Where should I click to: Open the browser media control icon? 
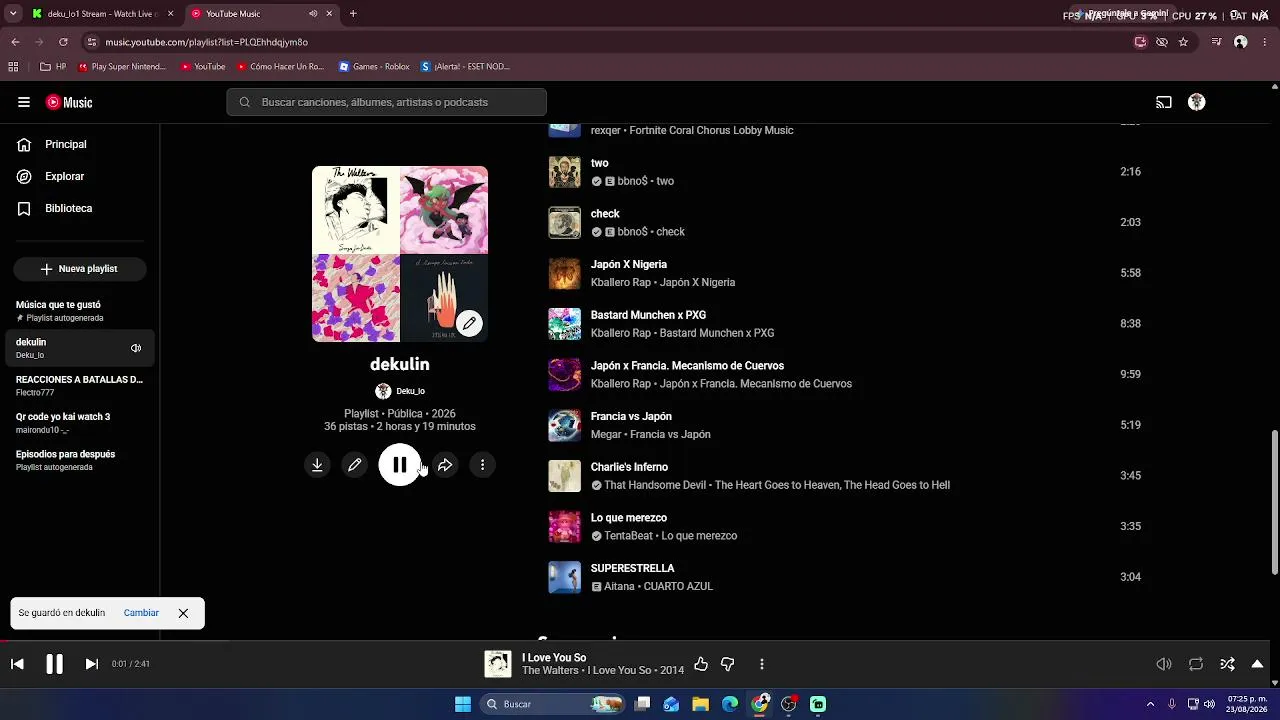coord(1216,42)
